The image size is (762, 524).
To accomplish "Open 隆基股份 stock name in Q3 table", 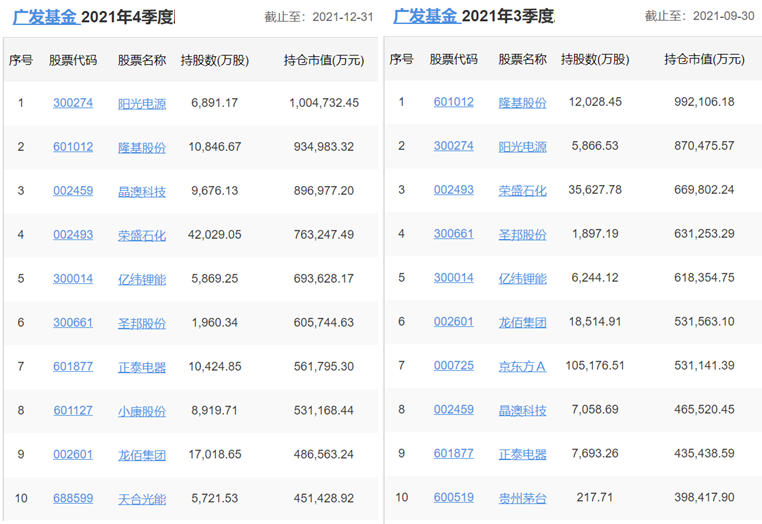I will pyautogui.click(x=522, y=103).
